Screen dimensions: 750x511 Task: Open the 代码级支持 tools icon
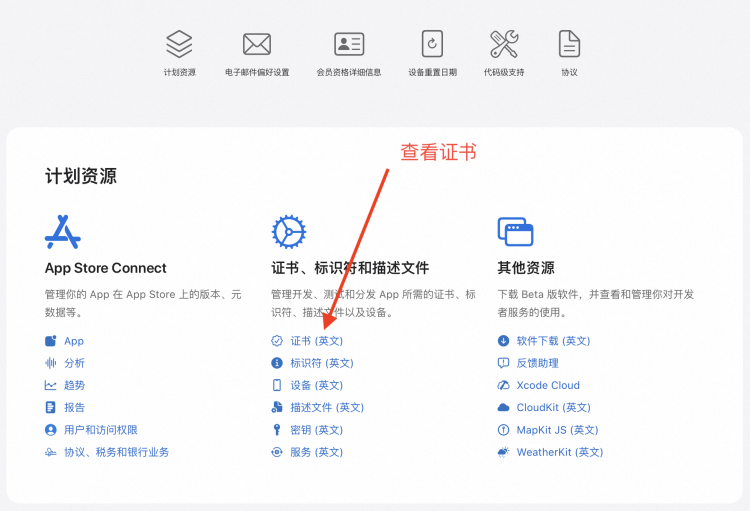point(504,44)
